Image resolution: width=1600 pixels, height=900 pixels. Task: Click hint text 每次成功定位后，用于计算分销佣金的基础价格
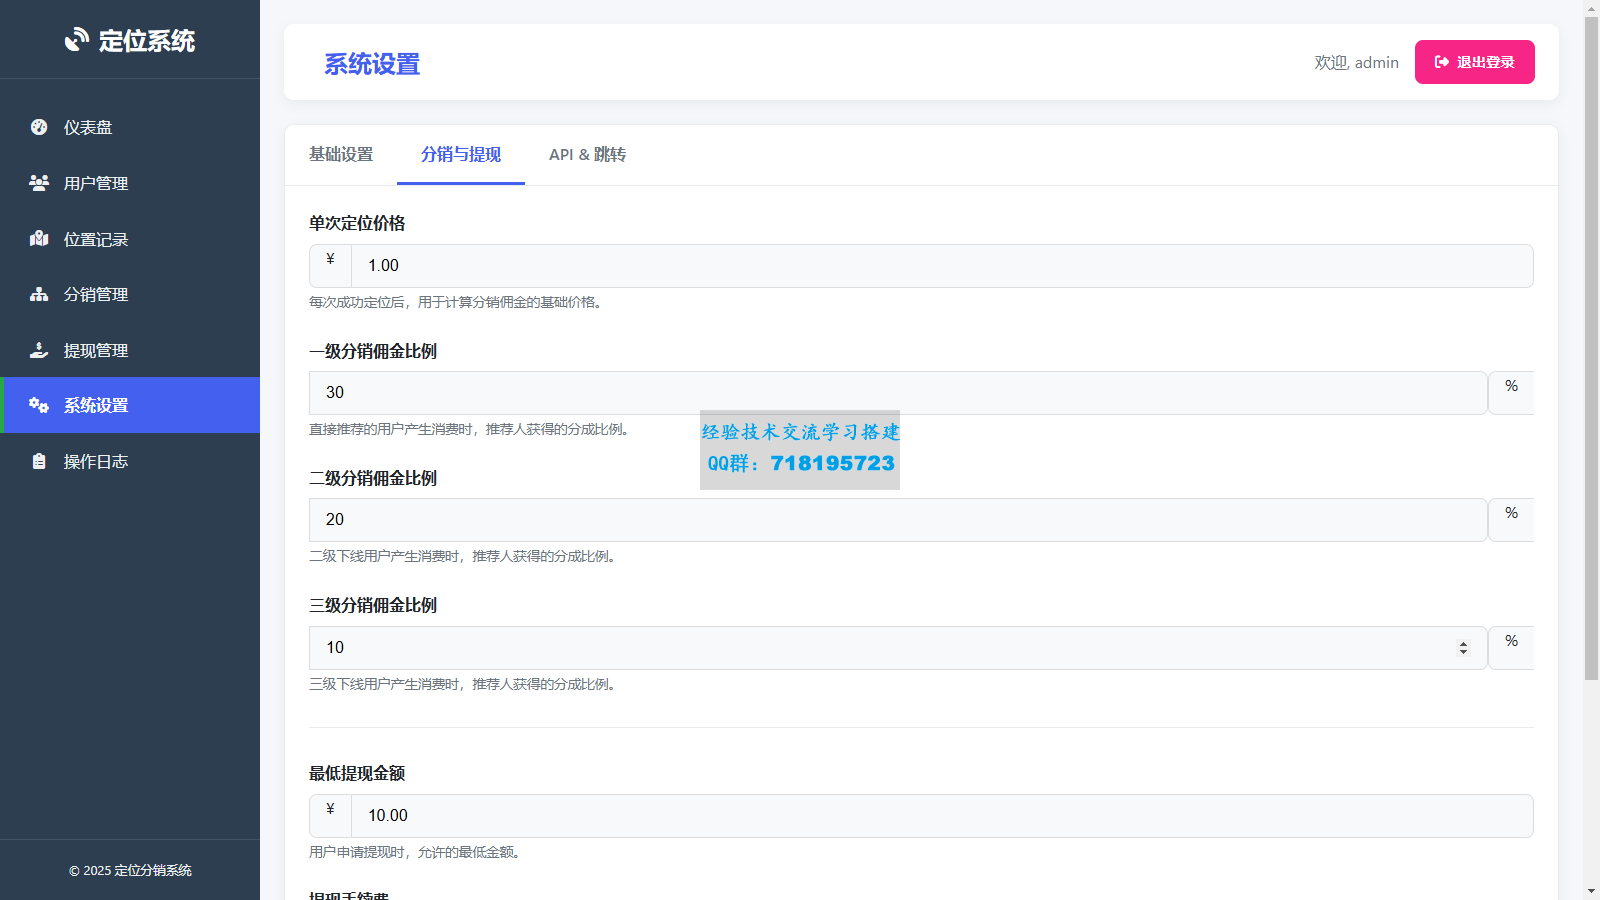[458, 302]
